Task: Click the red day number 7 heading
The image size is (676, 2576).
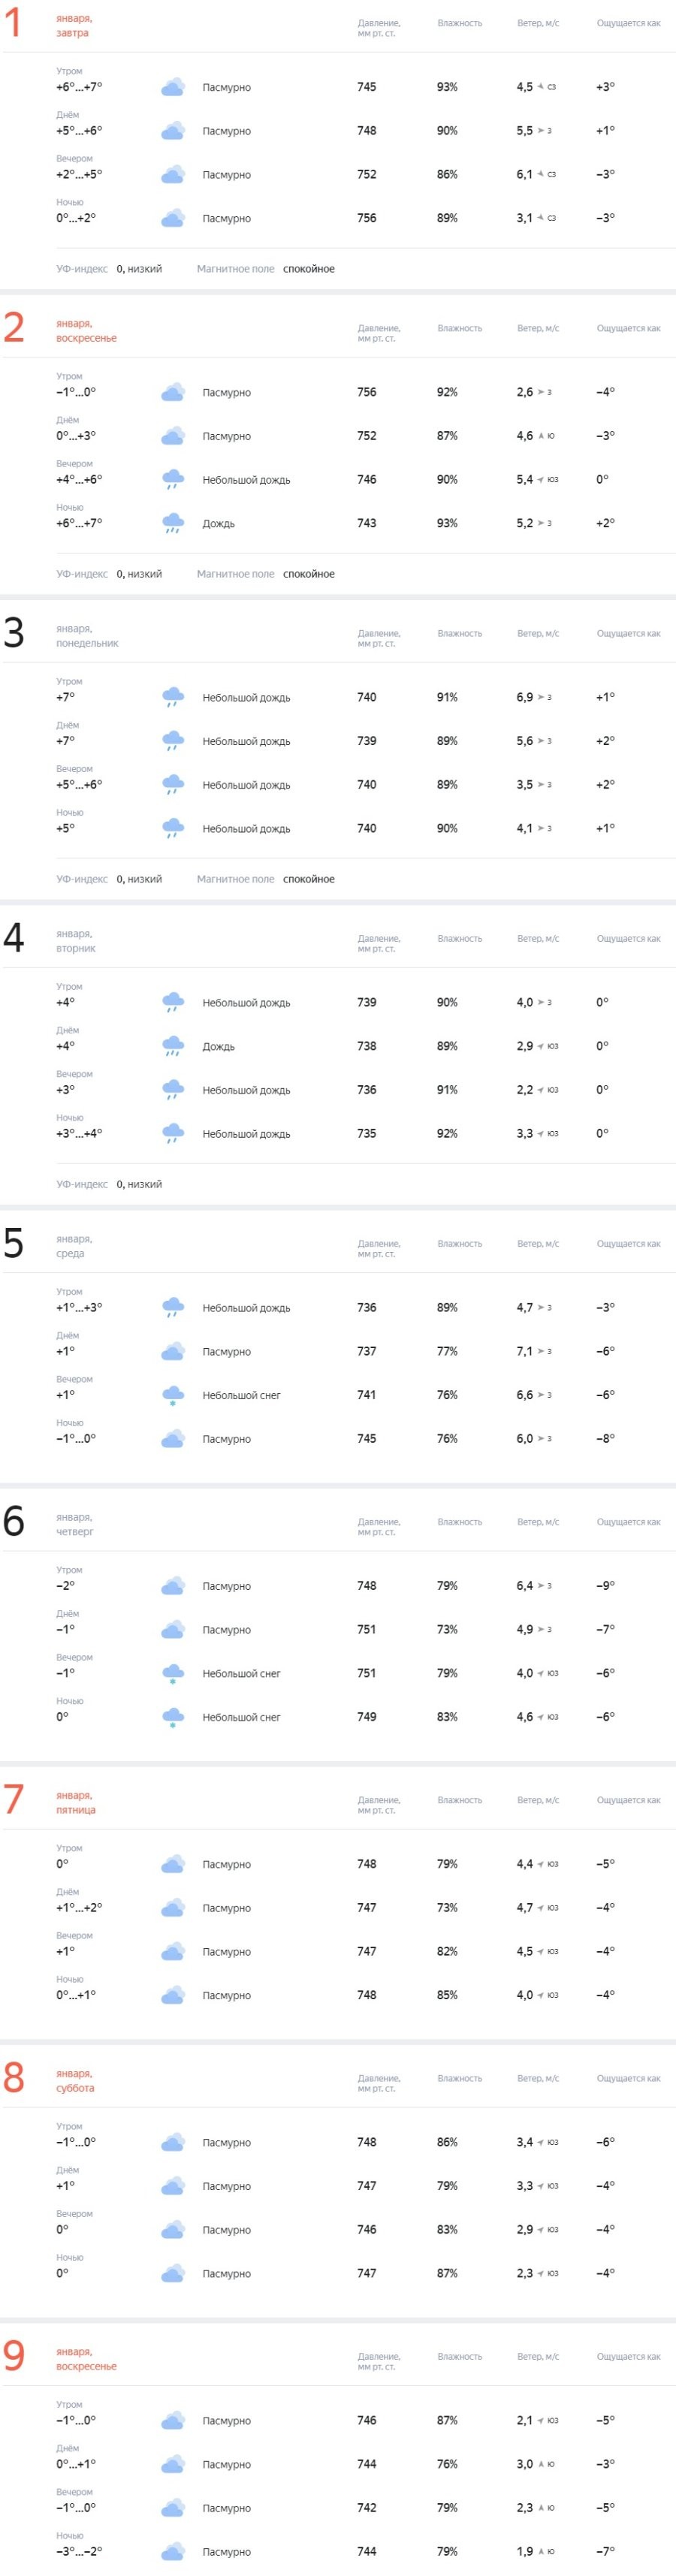Action: (x=13, y=1799)
